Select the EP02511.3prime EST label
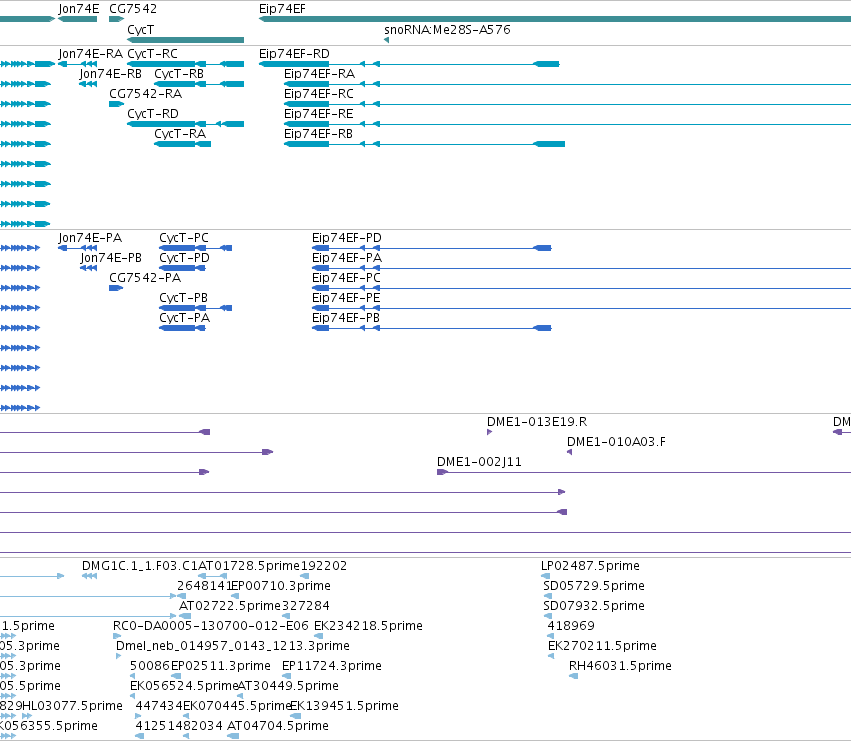The image size is (851, 741). [220, 666]
